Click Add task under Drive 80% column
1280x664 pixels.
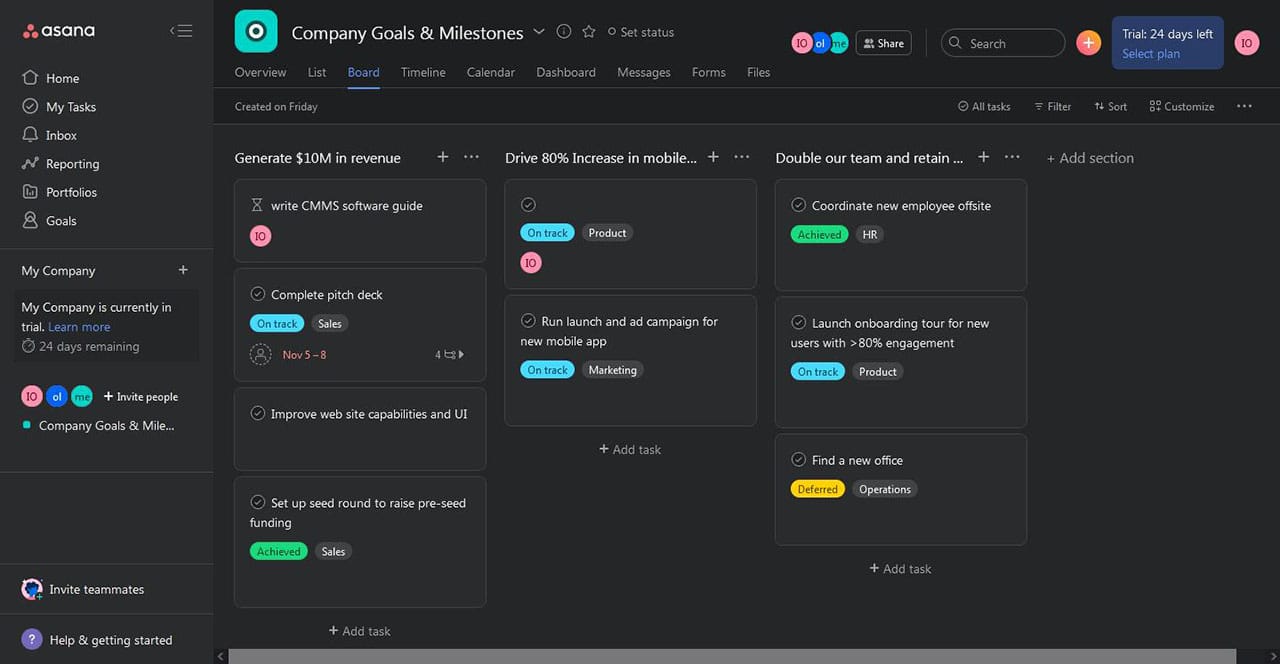[x=630, y=449]
